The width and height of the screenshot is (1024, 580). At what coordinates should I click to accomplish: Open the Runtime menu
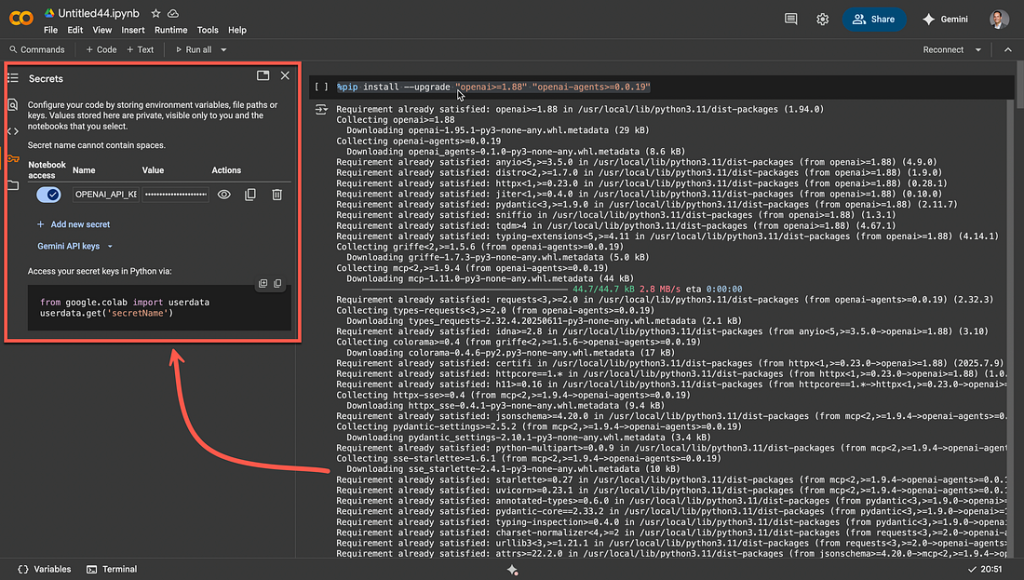(x=170, y=30)
